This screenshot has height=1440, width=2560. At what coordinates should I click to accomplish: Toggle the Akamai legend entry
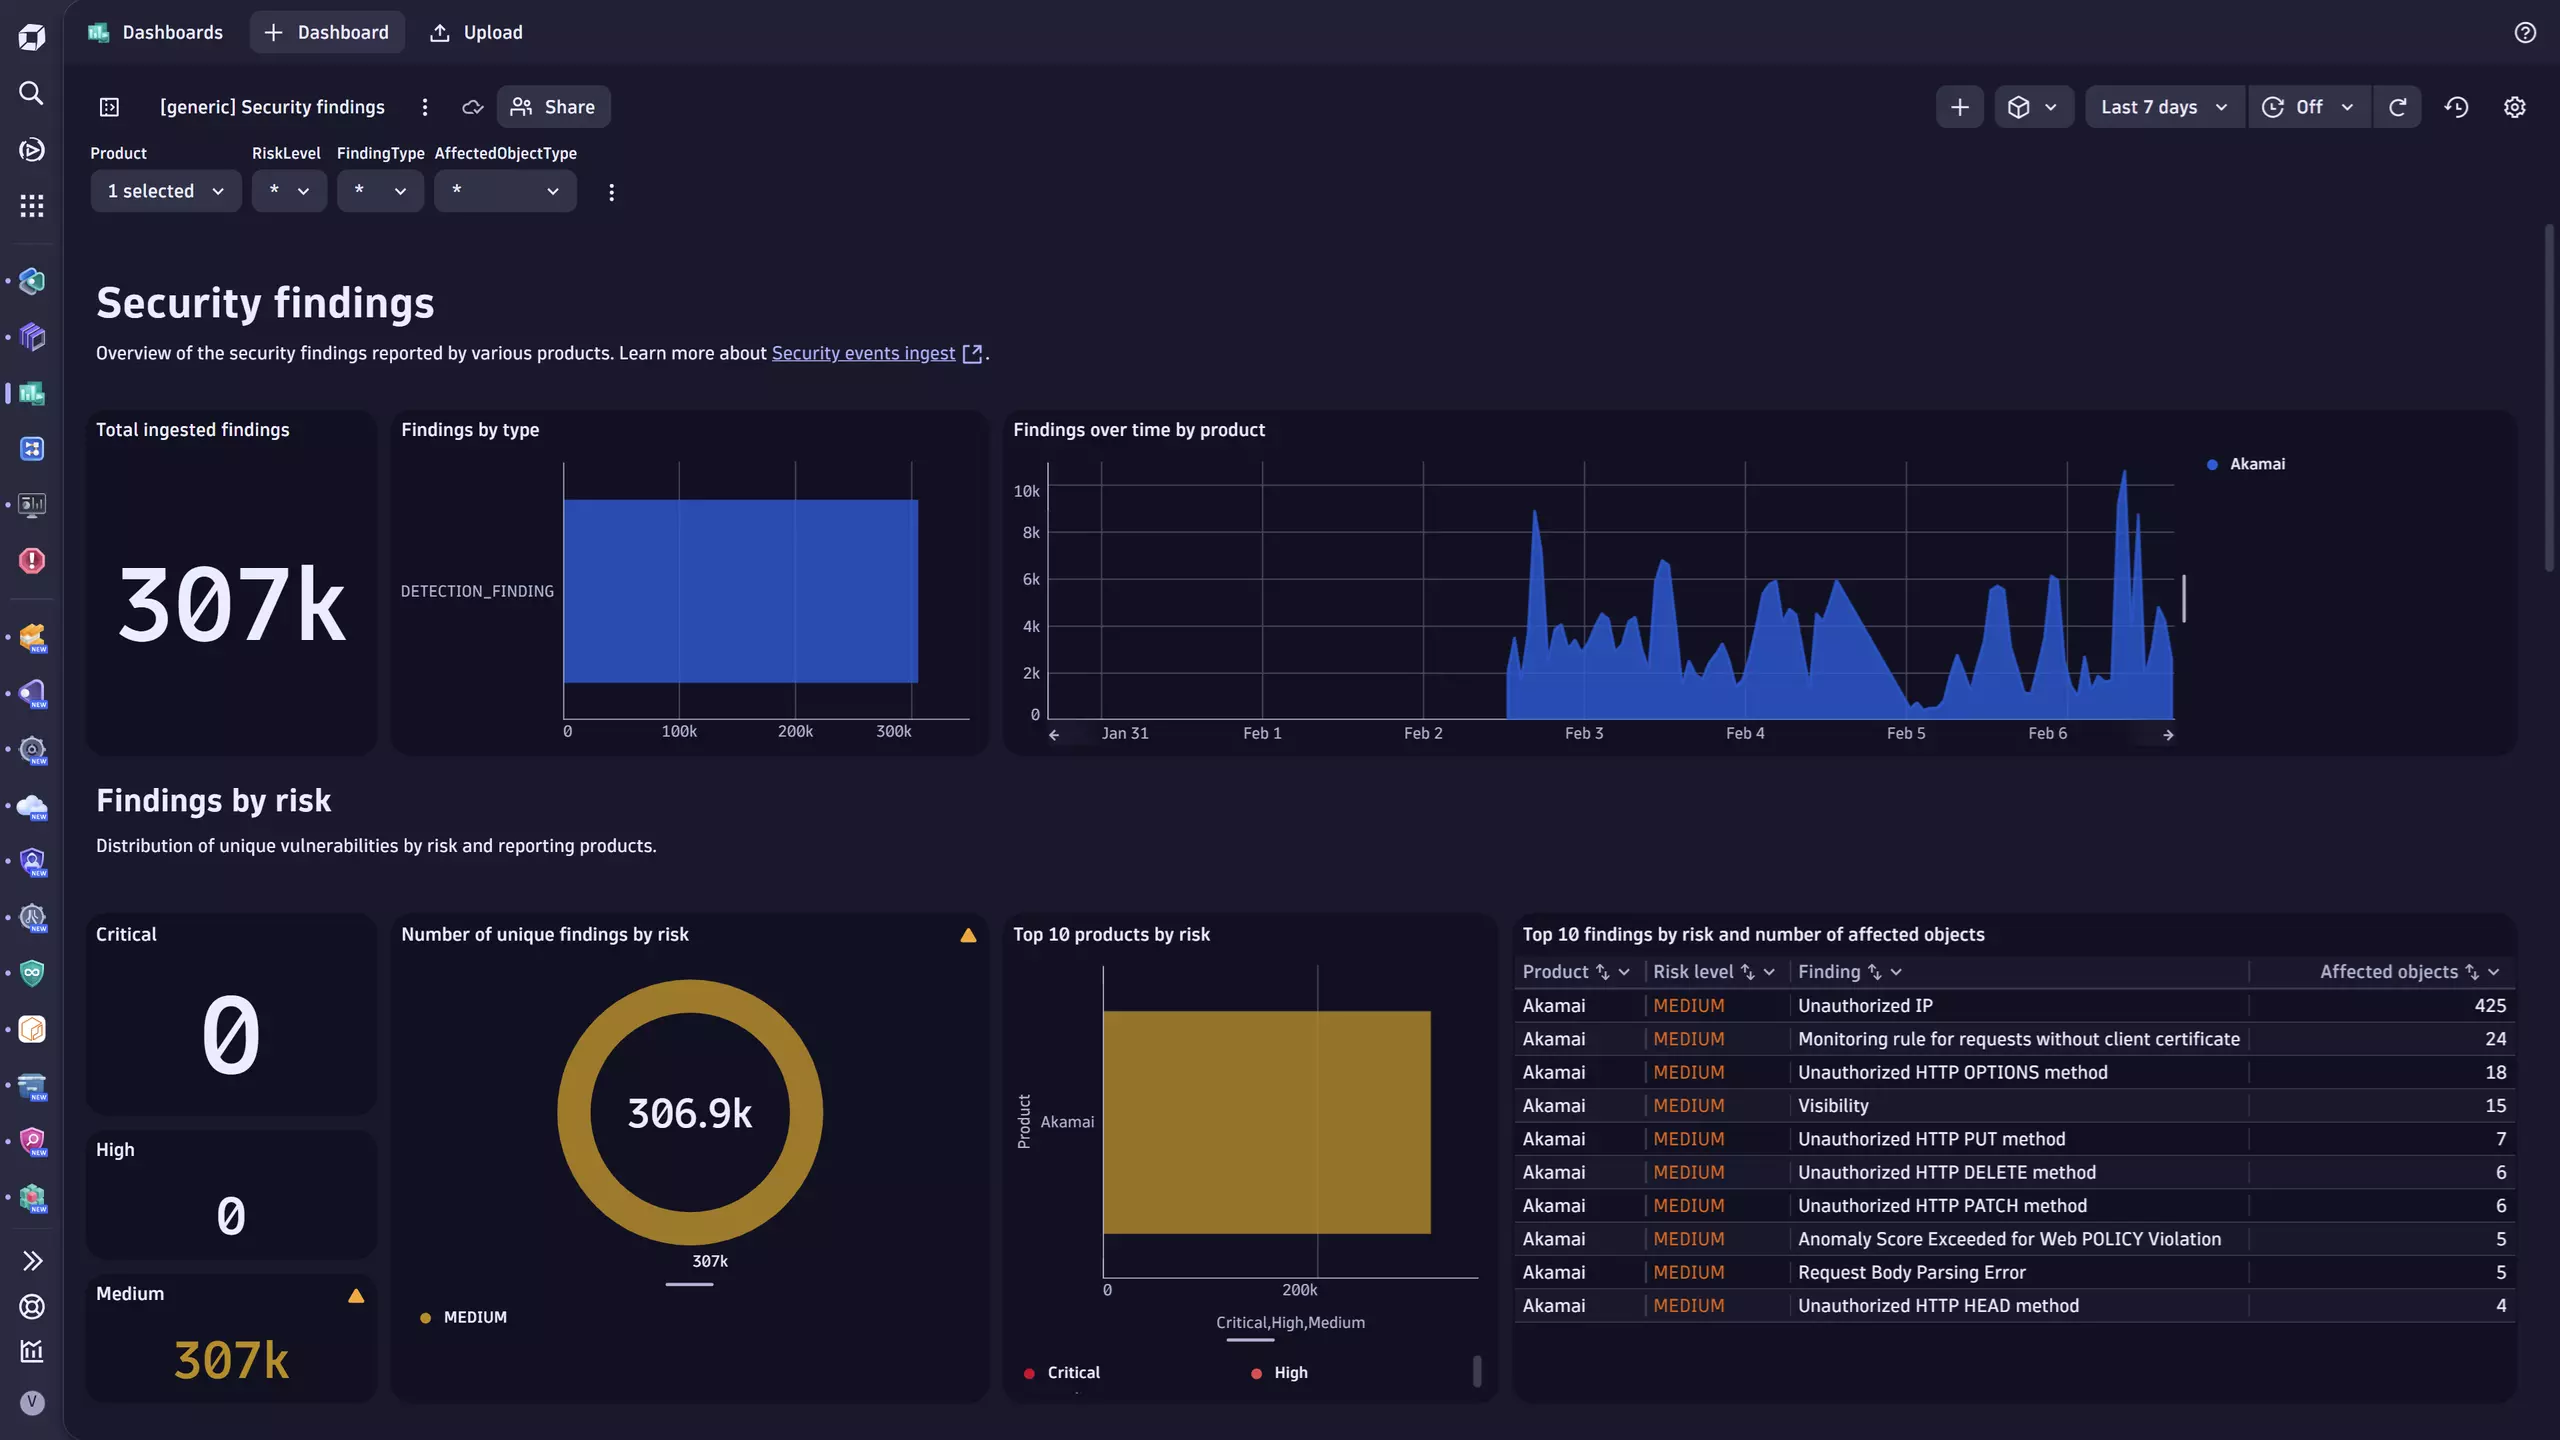coord(2246,463)
